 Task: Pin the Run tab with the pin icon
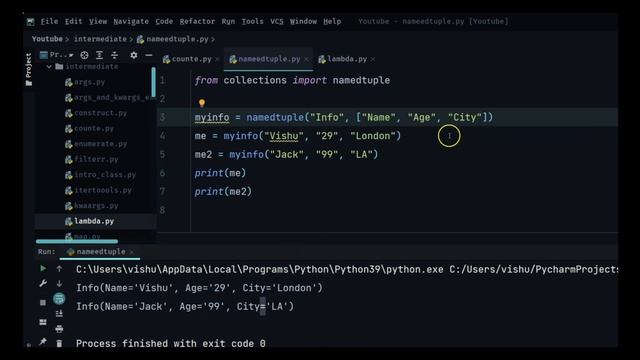tap(43, 342)
